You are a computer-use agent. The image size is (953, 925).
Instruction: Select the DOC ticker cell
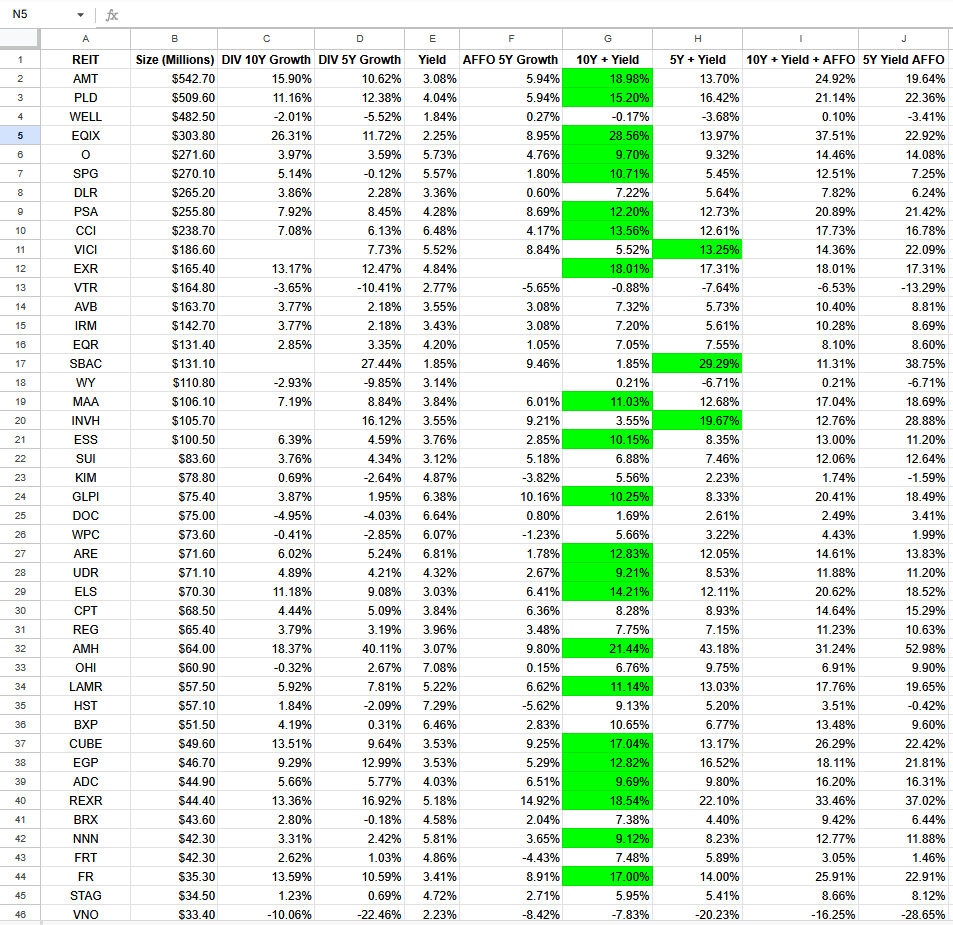pyautogui.click(x=86, y=515)
